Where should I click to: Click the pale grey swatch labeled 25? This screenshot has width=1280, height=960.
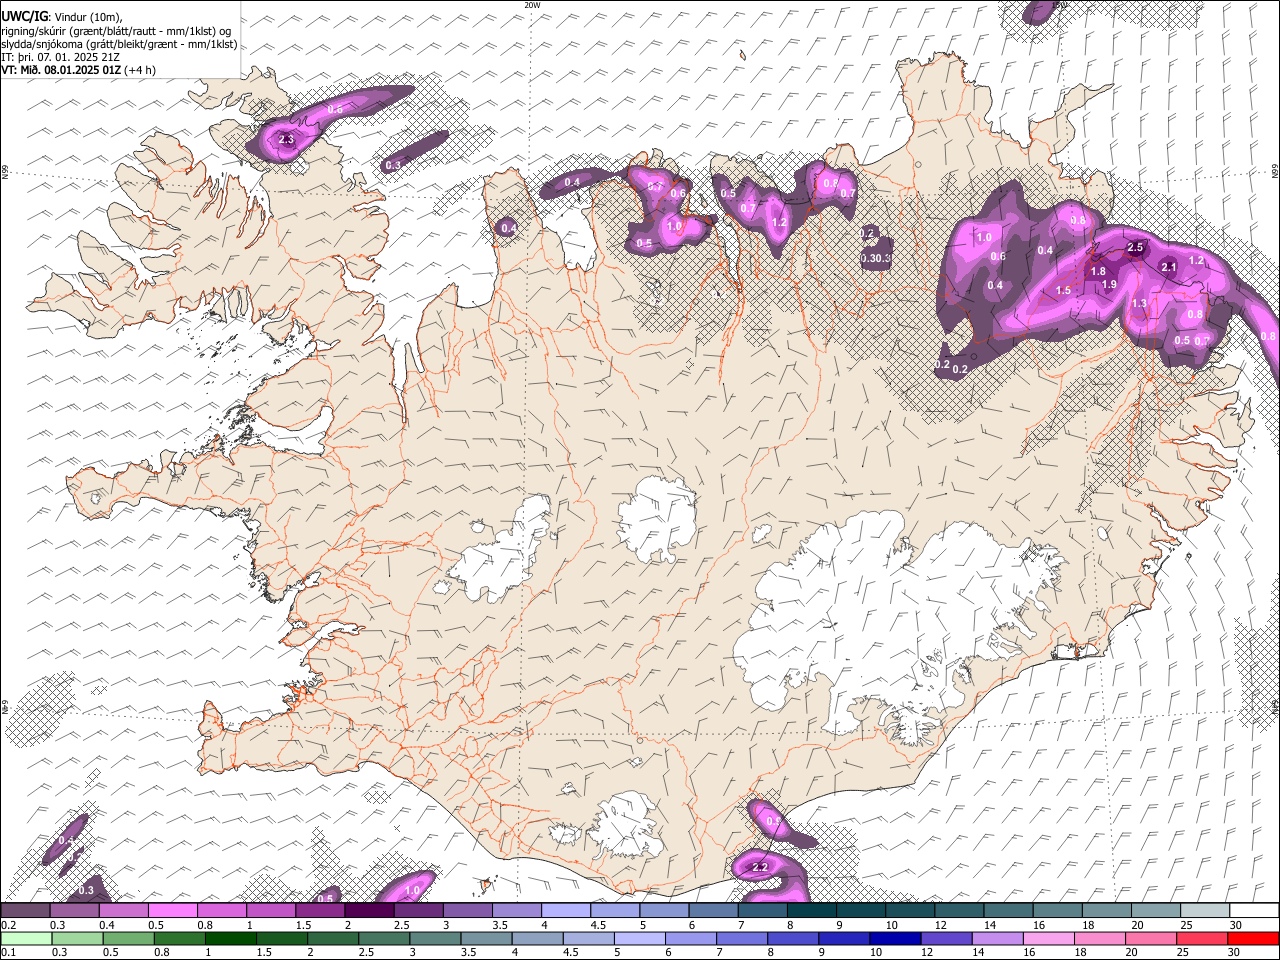(1204, 911)
